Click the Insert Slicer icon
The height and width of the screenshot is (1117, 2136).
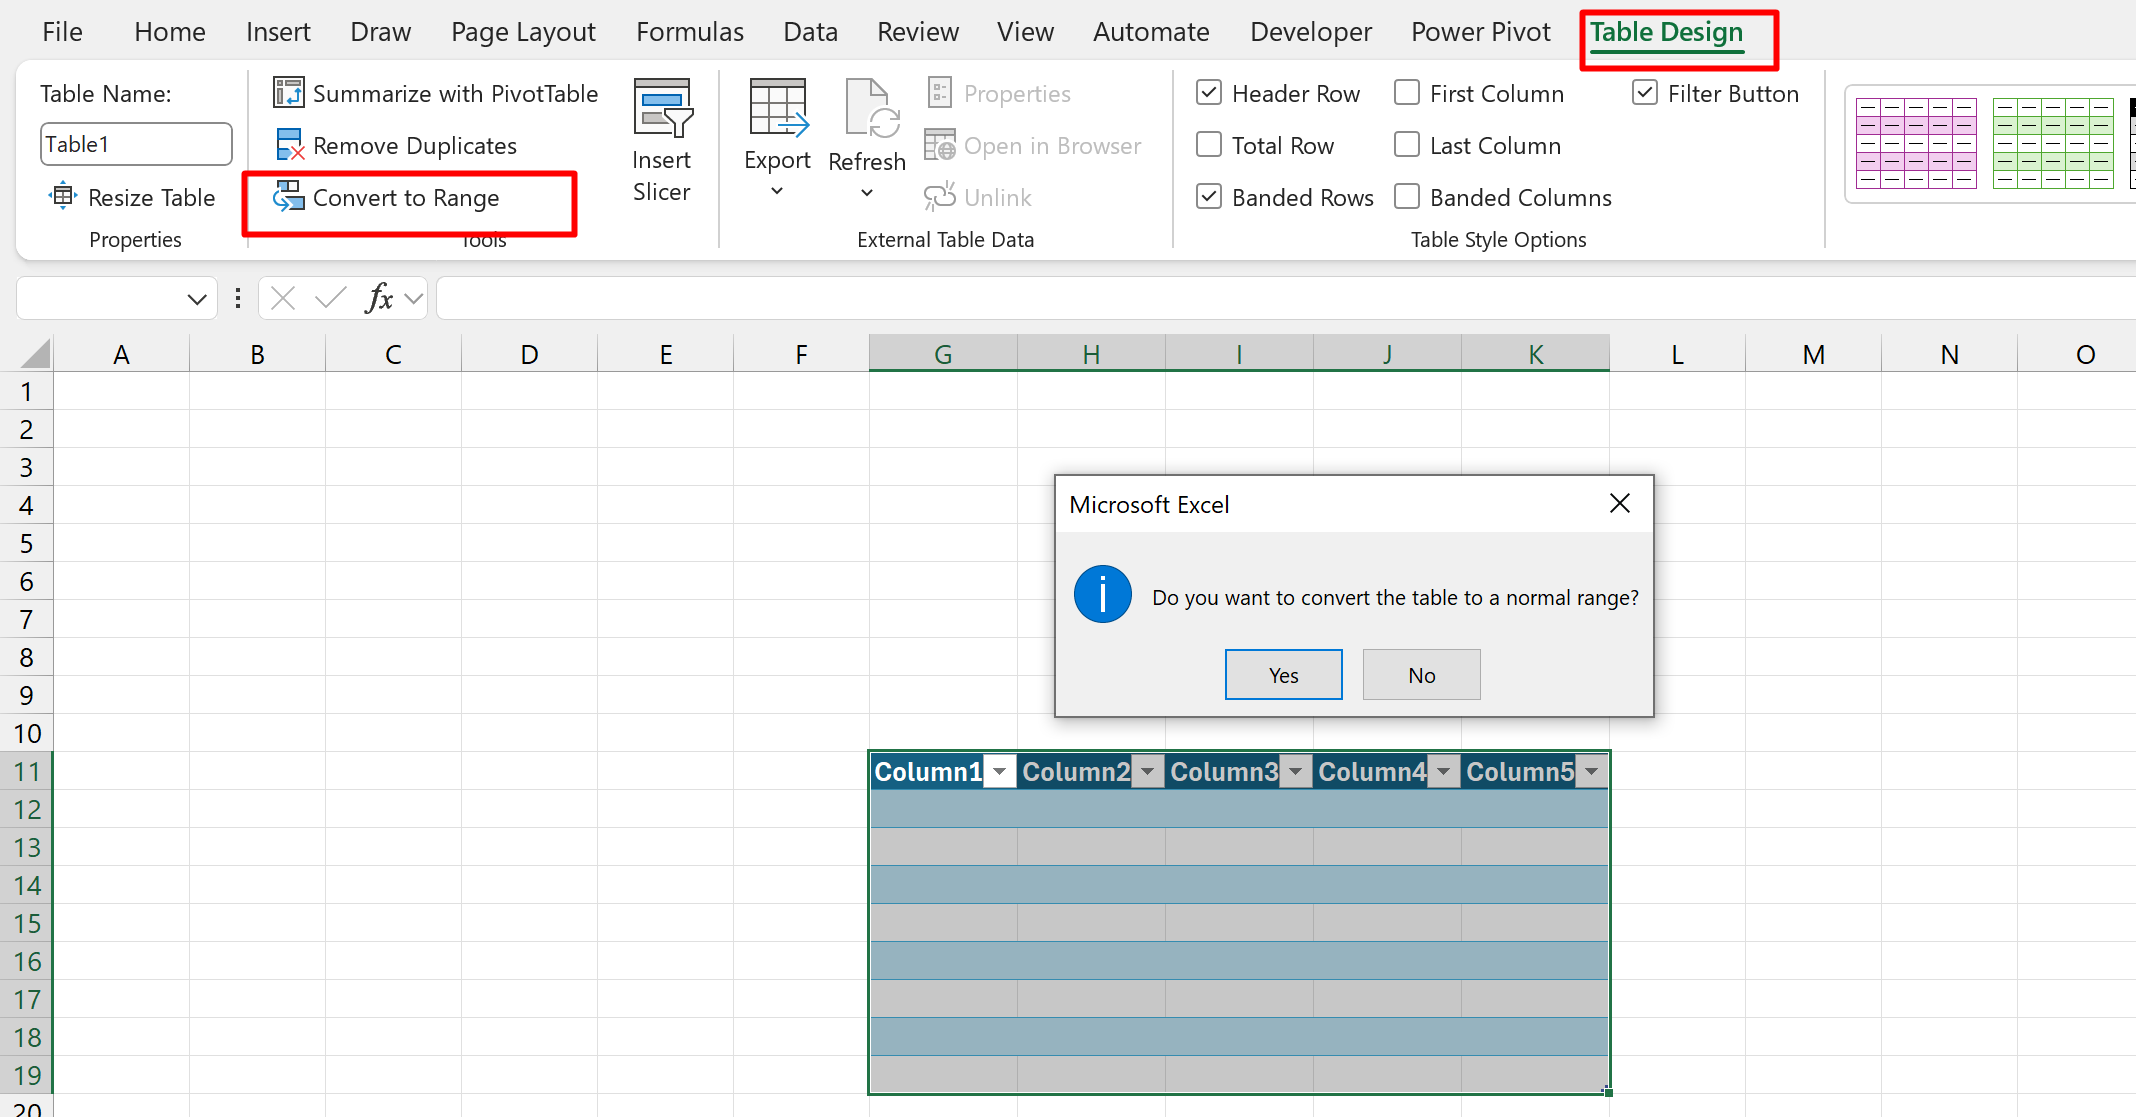[662, 109]
